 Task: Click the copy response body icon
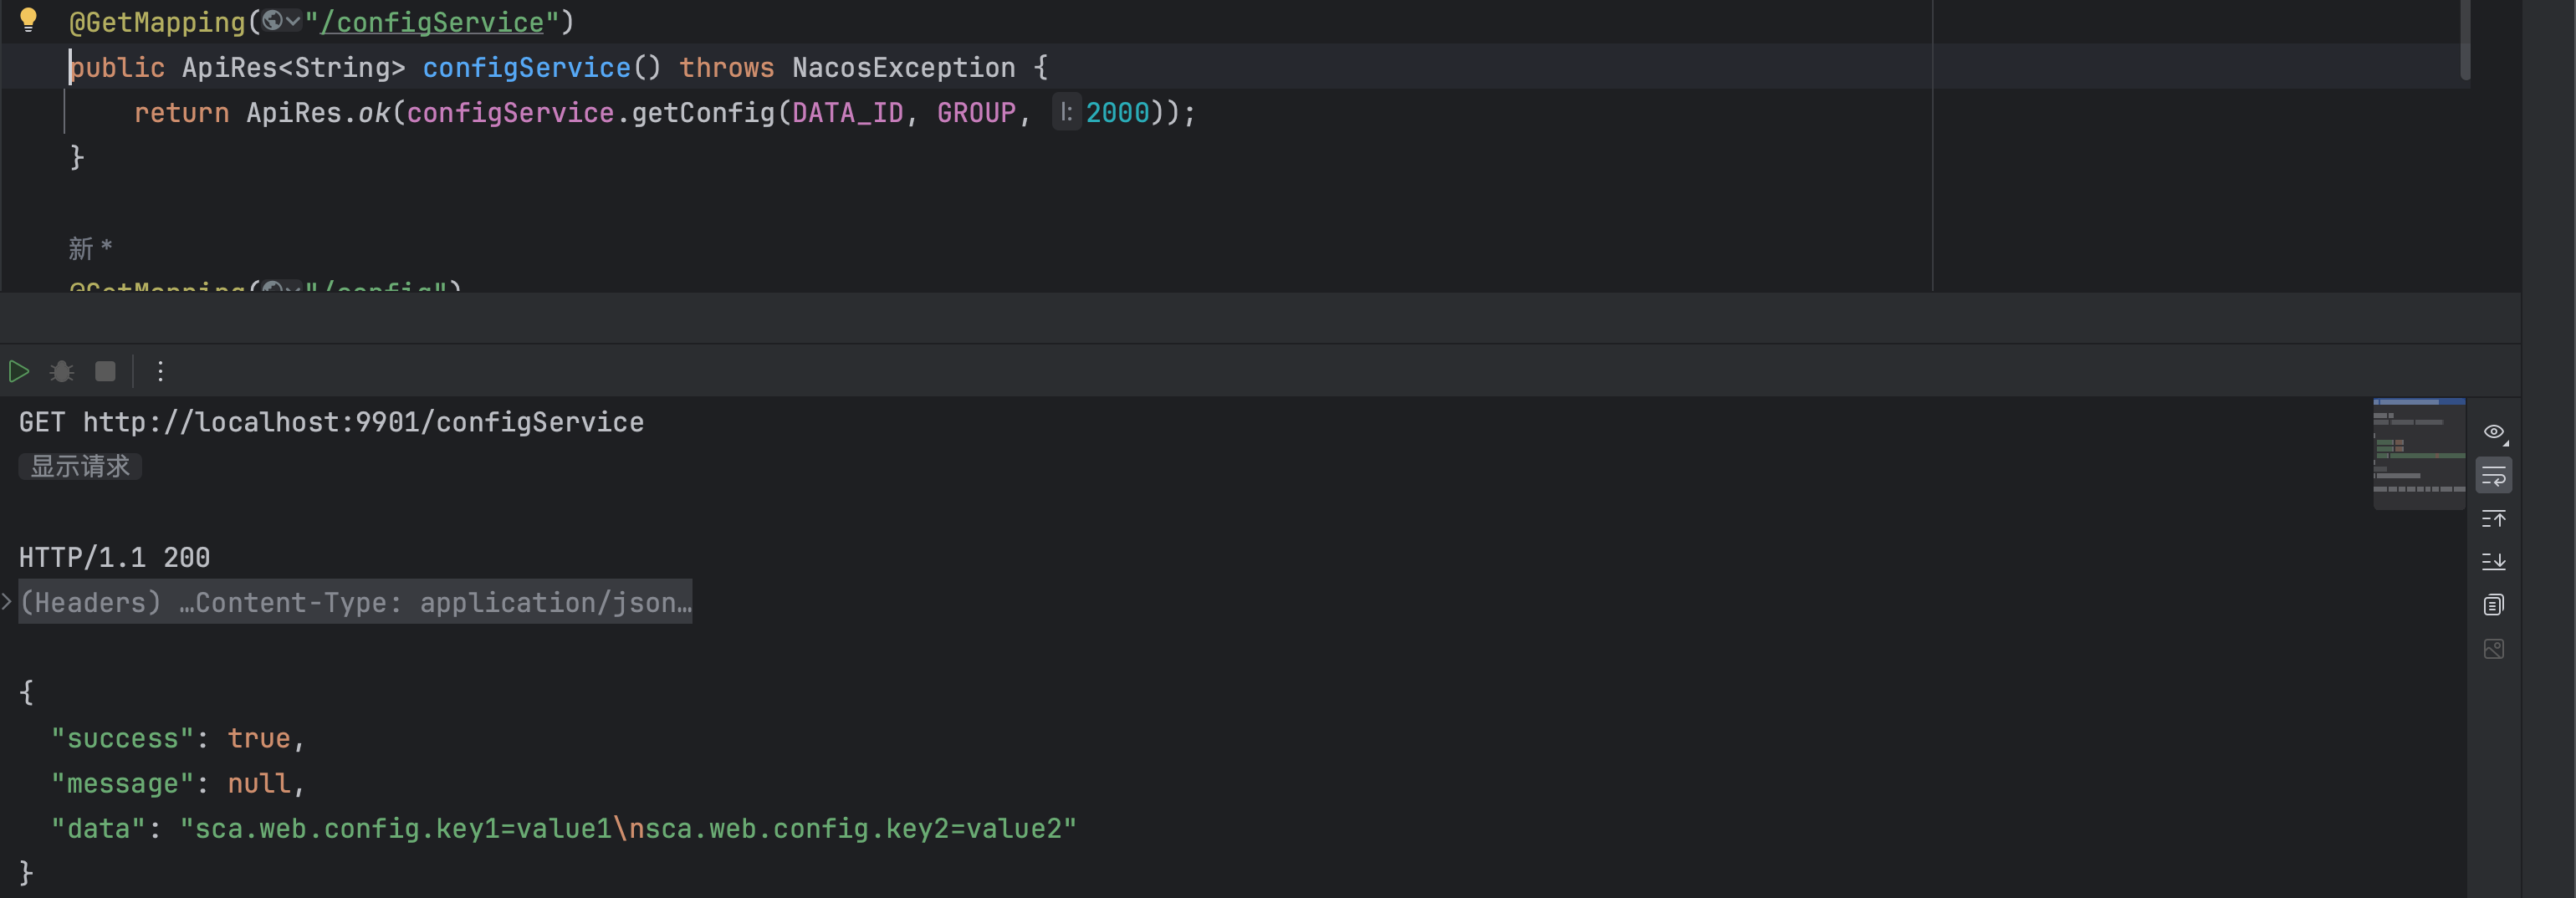[2494, 605]
